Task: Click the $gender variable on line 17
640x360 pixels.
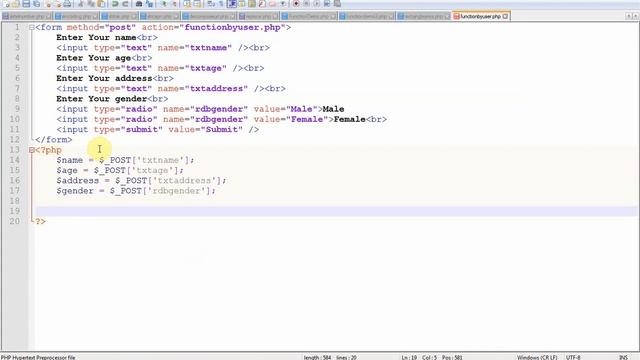Action: (x=75, y=191)
